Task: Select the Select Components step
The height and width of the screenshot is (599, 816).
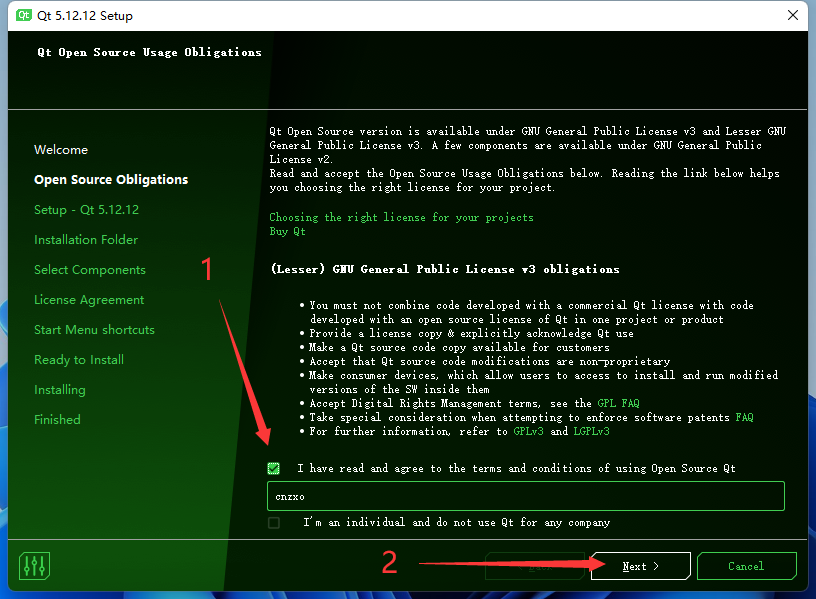Action: pyautogui.click(x=90, y=269)
